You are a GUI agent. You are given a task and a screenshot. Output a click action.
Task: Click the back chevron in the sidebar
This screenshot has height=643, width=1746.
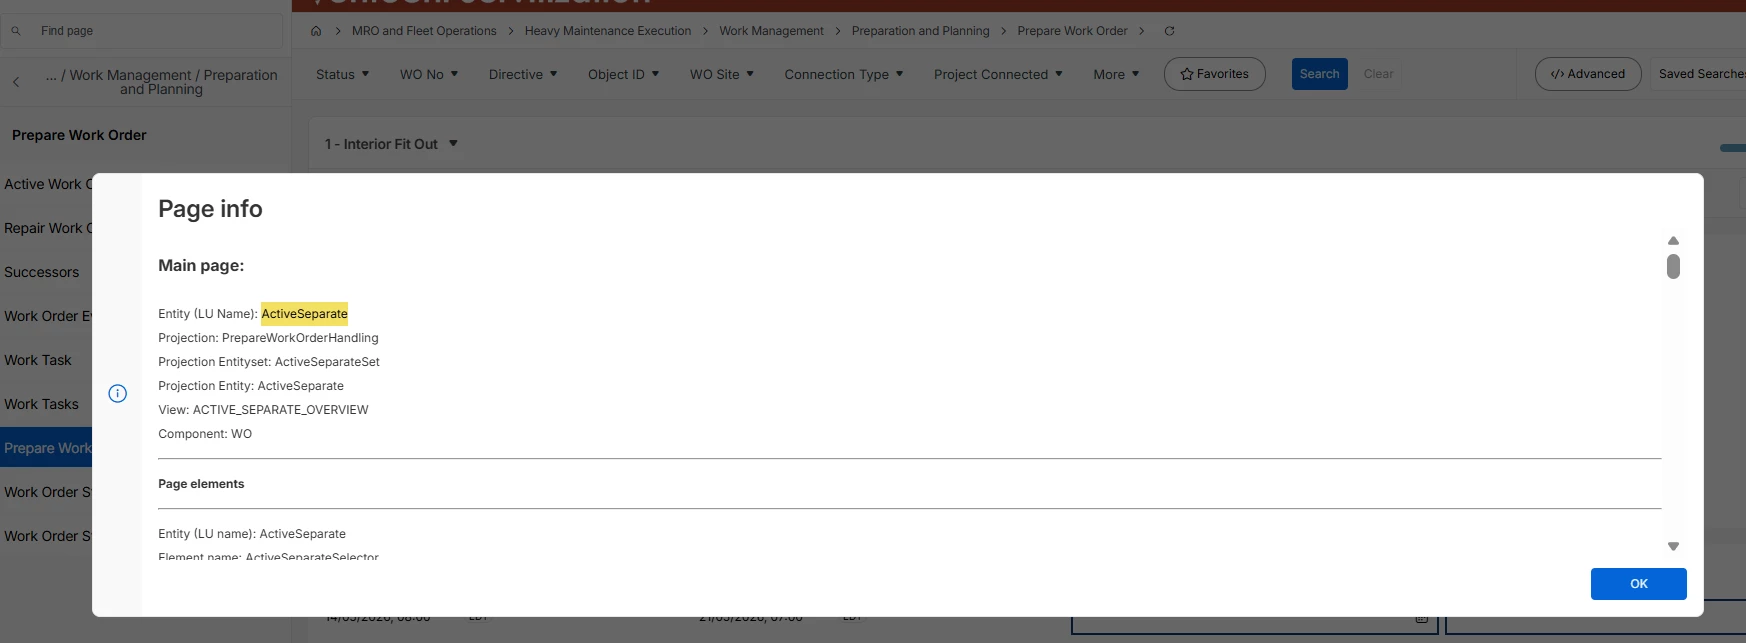16,82
